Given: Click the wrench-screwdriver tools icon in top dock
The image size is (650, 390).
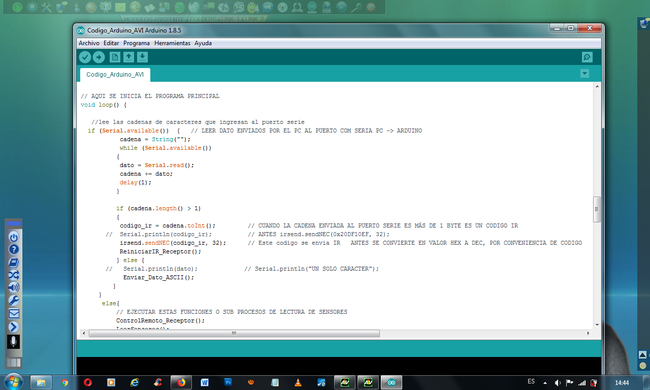Looking at the screenshot, I should point(46,7).
